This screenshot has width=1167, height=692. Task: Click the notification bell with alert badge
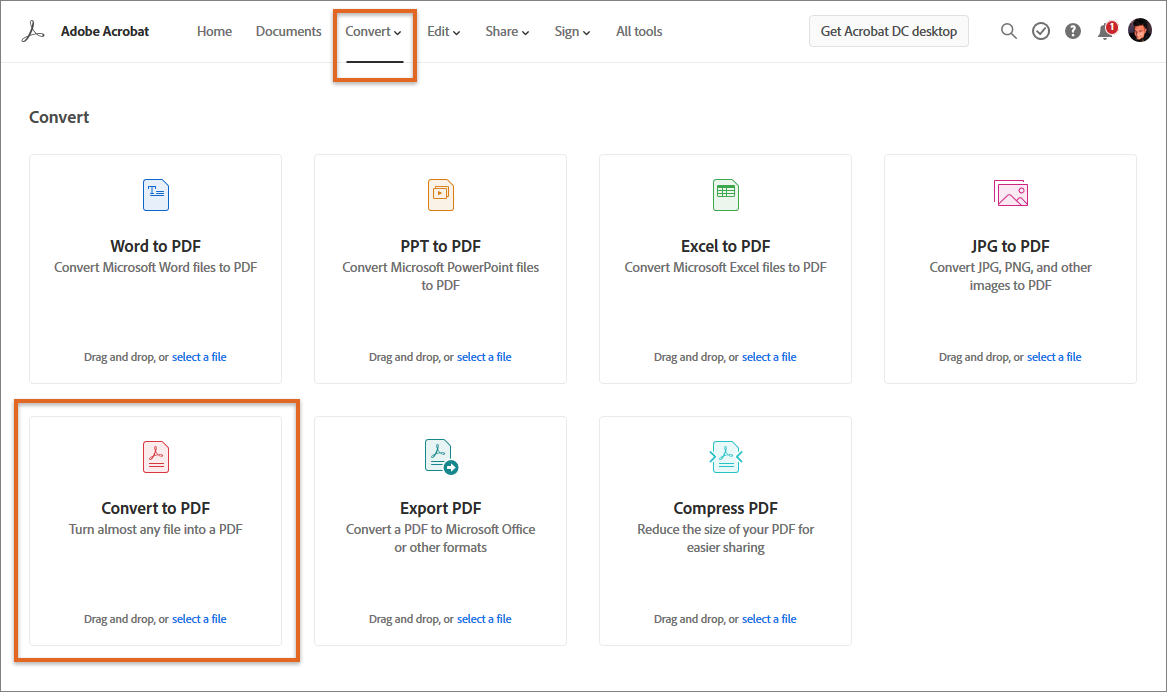coord(1105,31)
